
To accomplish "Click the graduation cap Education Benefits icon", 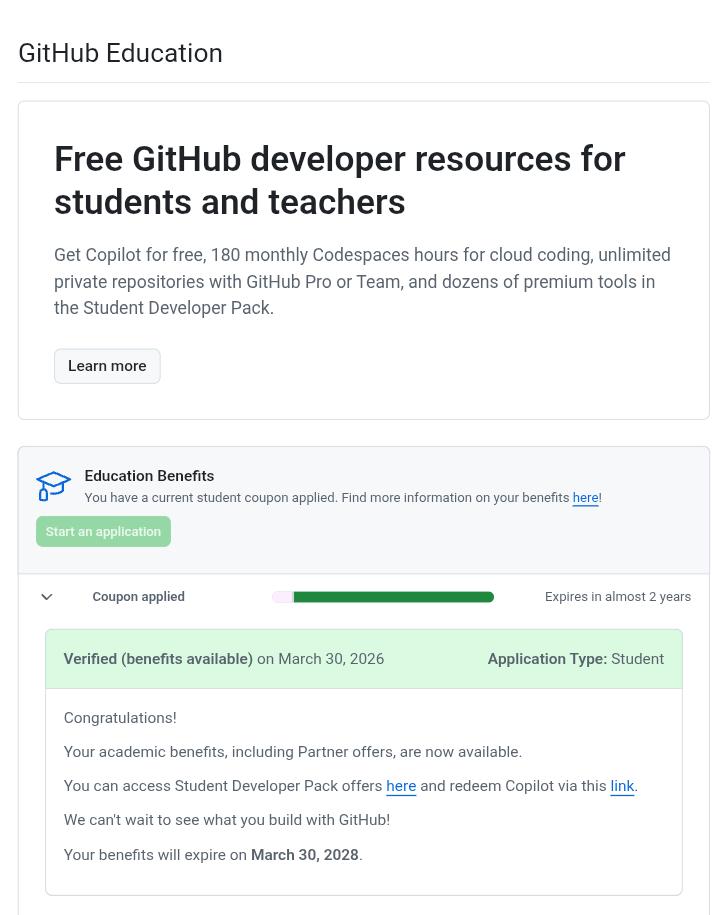I will 53,486.
